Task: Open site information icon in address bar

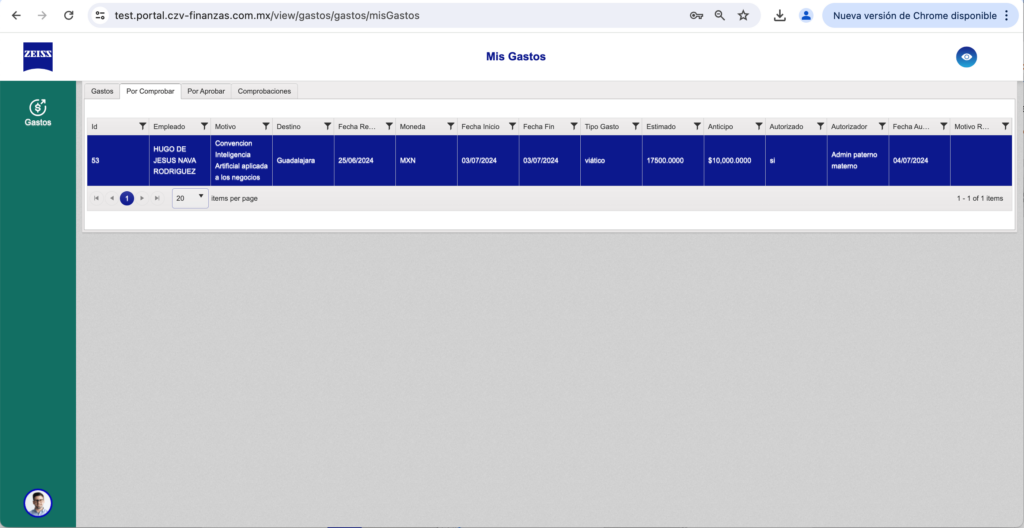Action: tap(100, 15)
